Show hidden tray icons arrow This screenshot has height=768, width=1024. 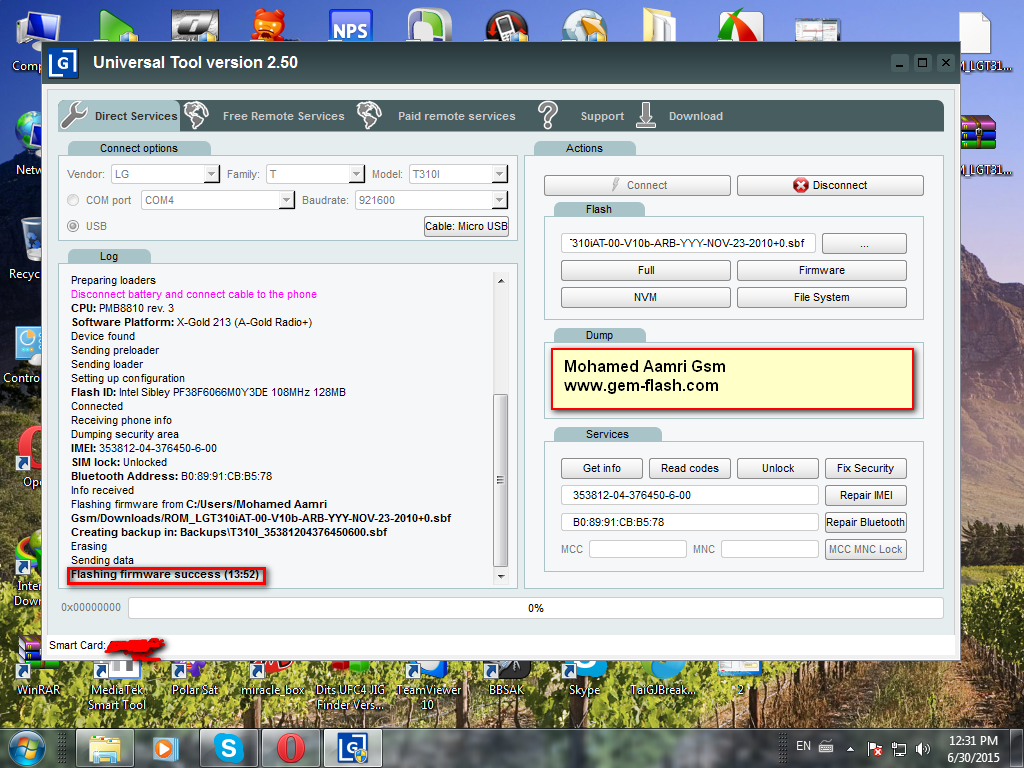tap(850, 749)
